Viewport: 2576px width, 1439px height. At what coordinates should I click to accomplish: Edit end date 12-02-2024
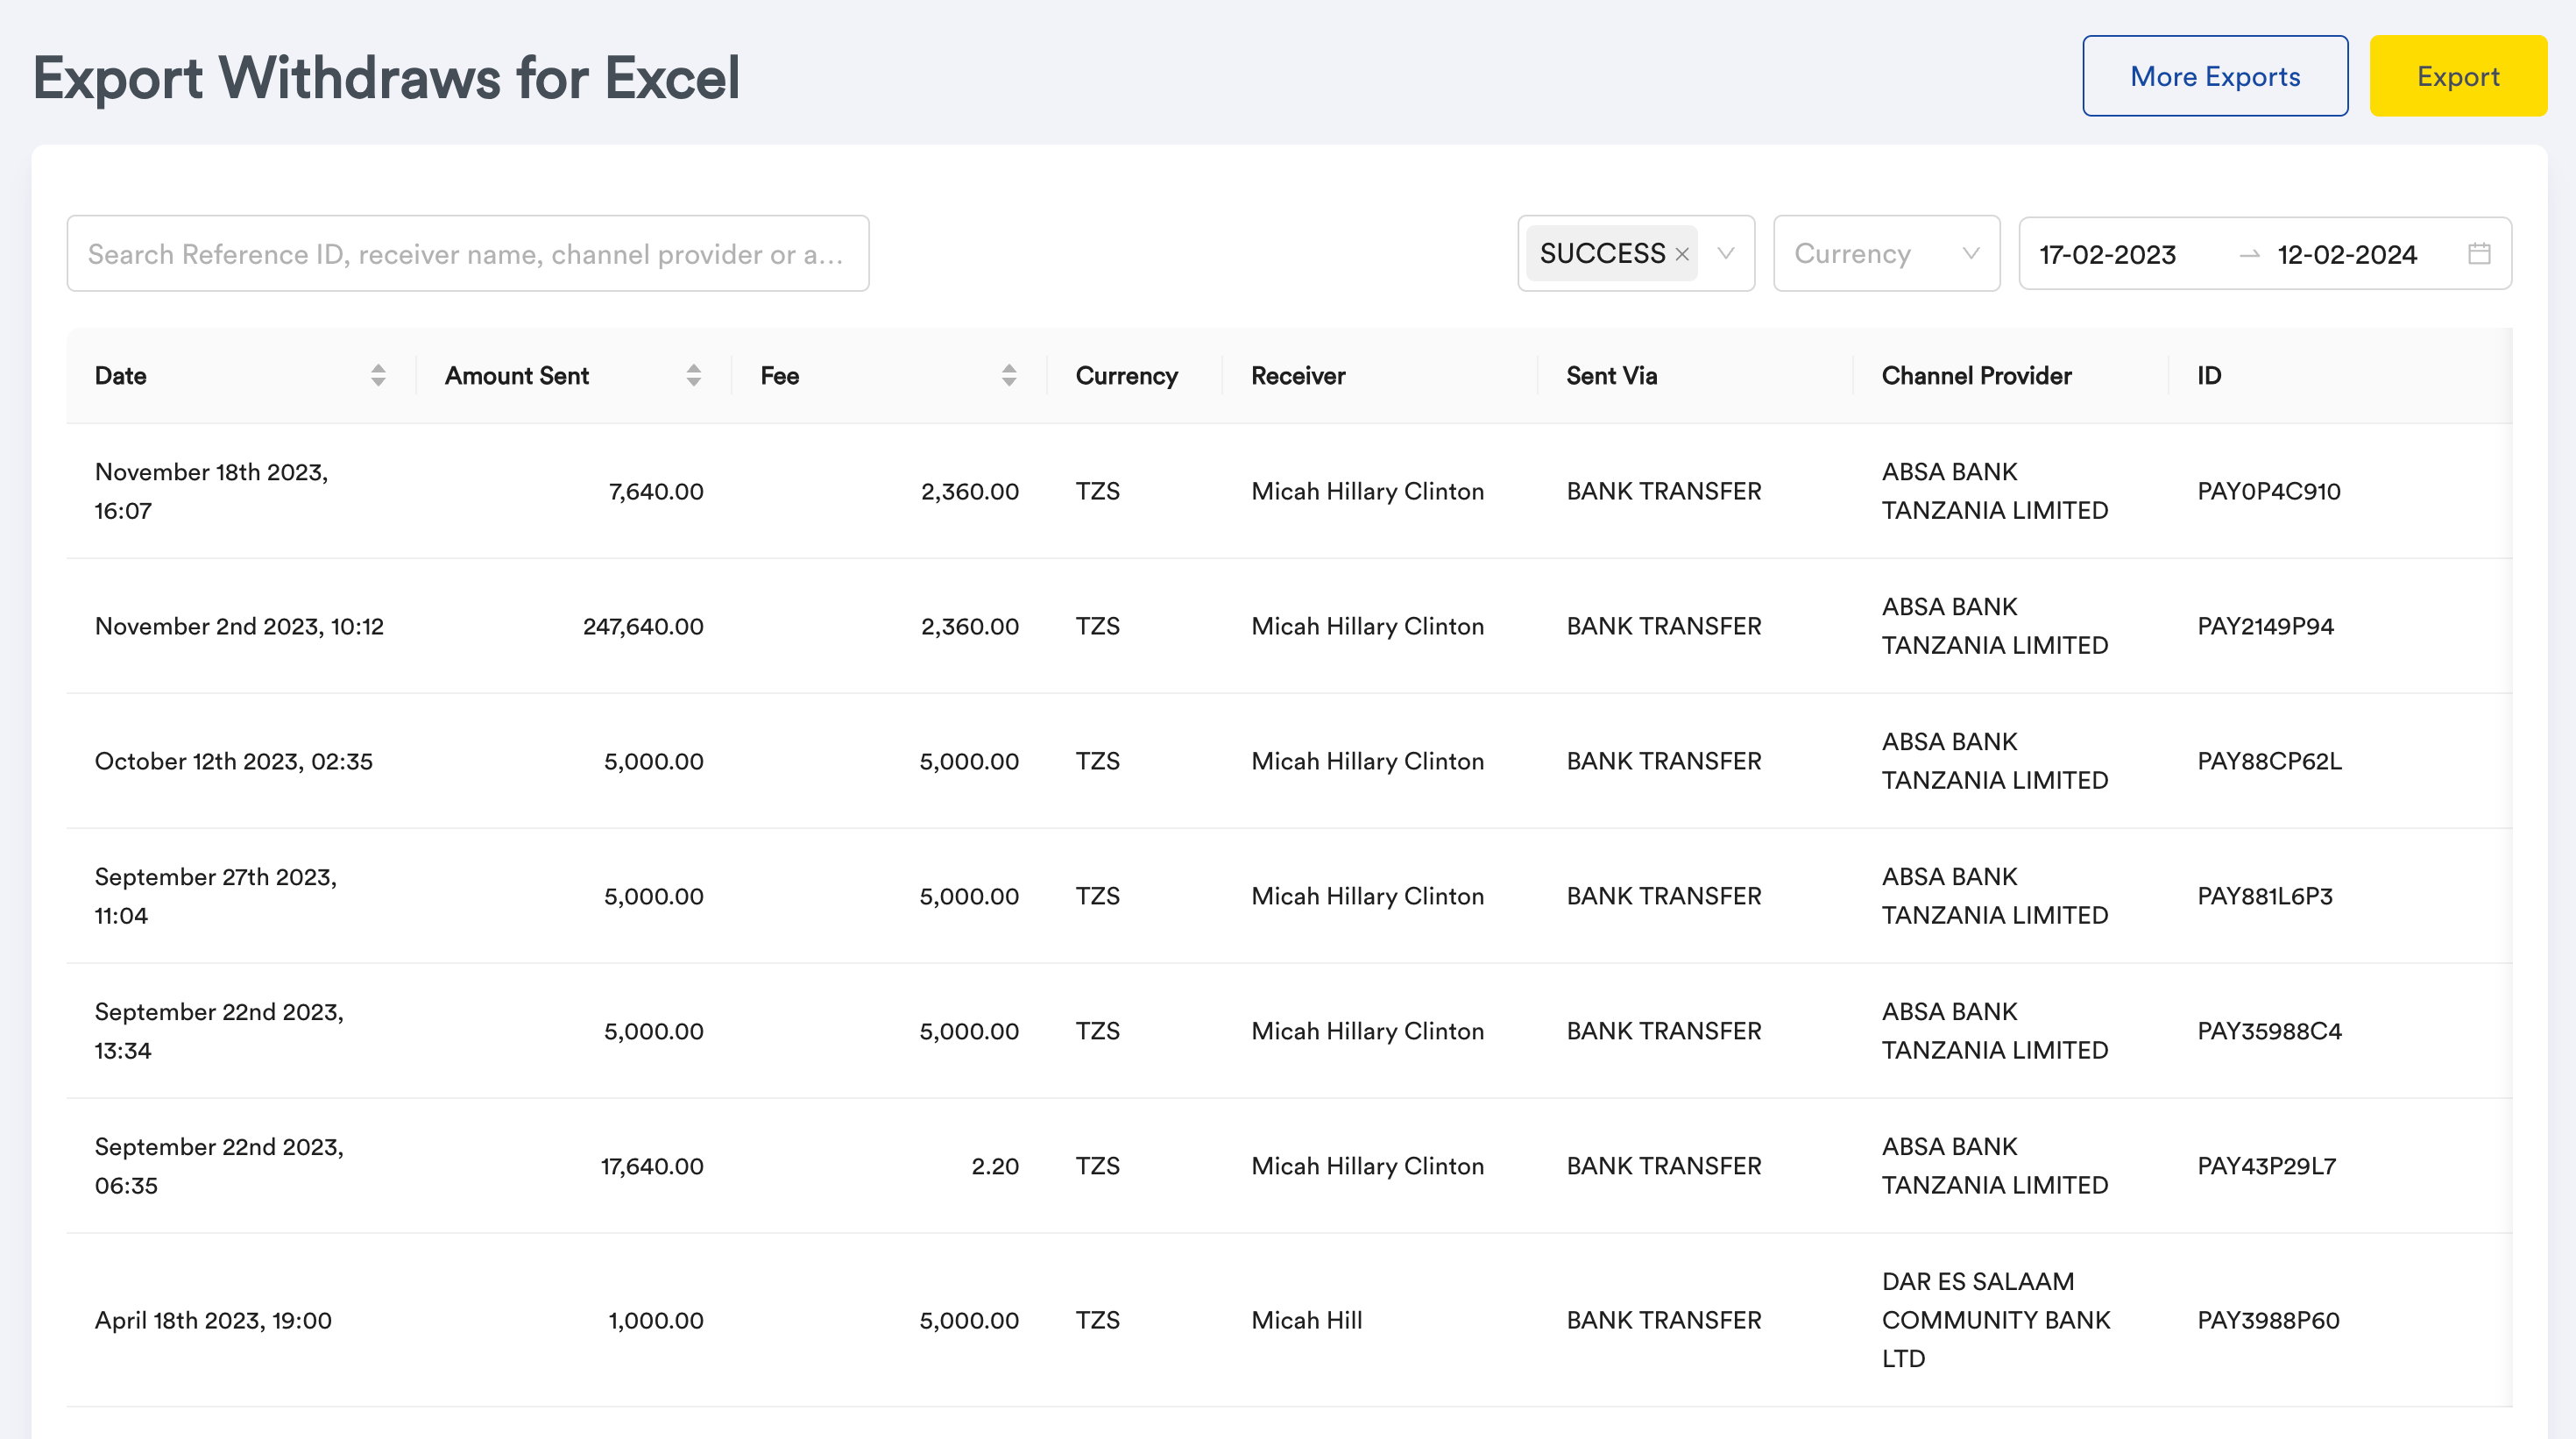[x=2347, y=255]
